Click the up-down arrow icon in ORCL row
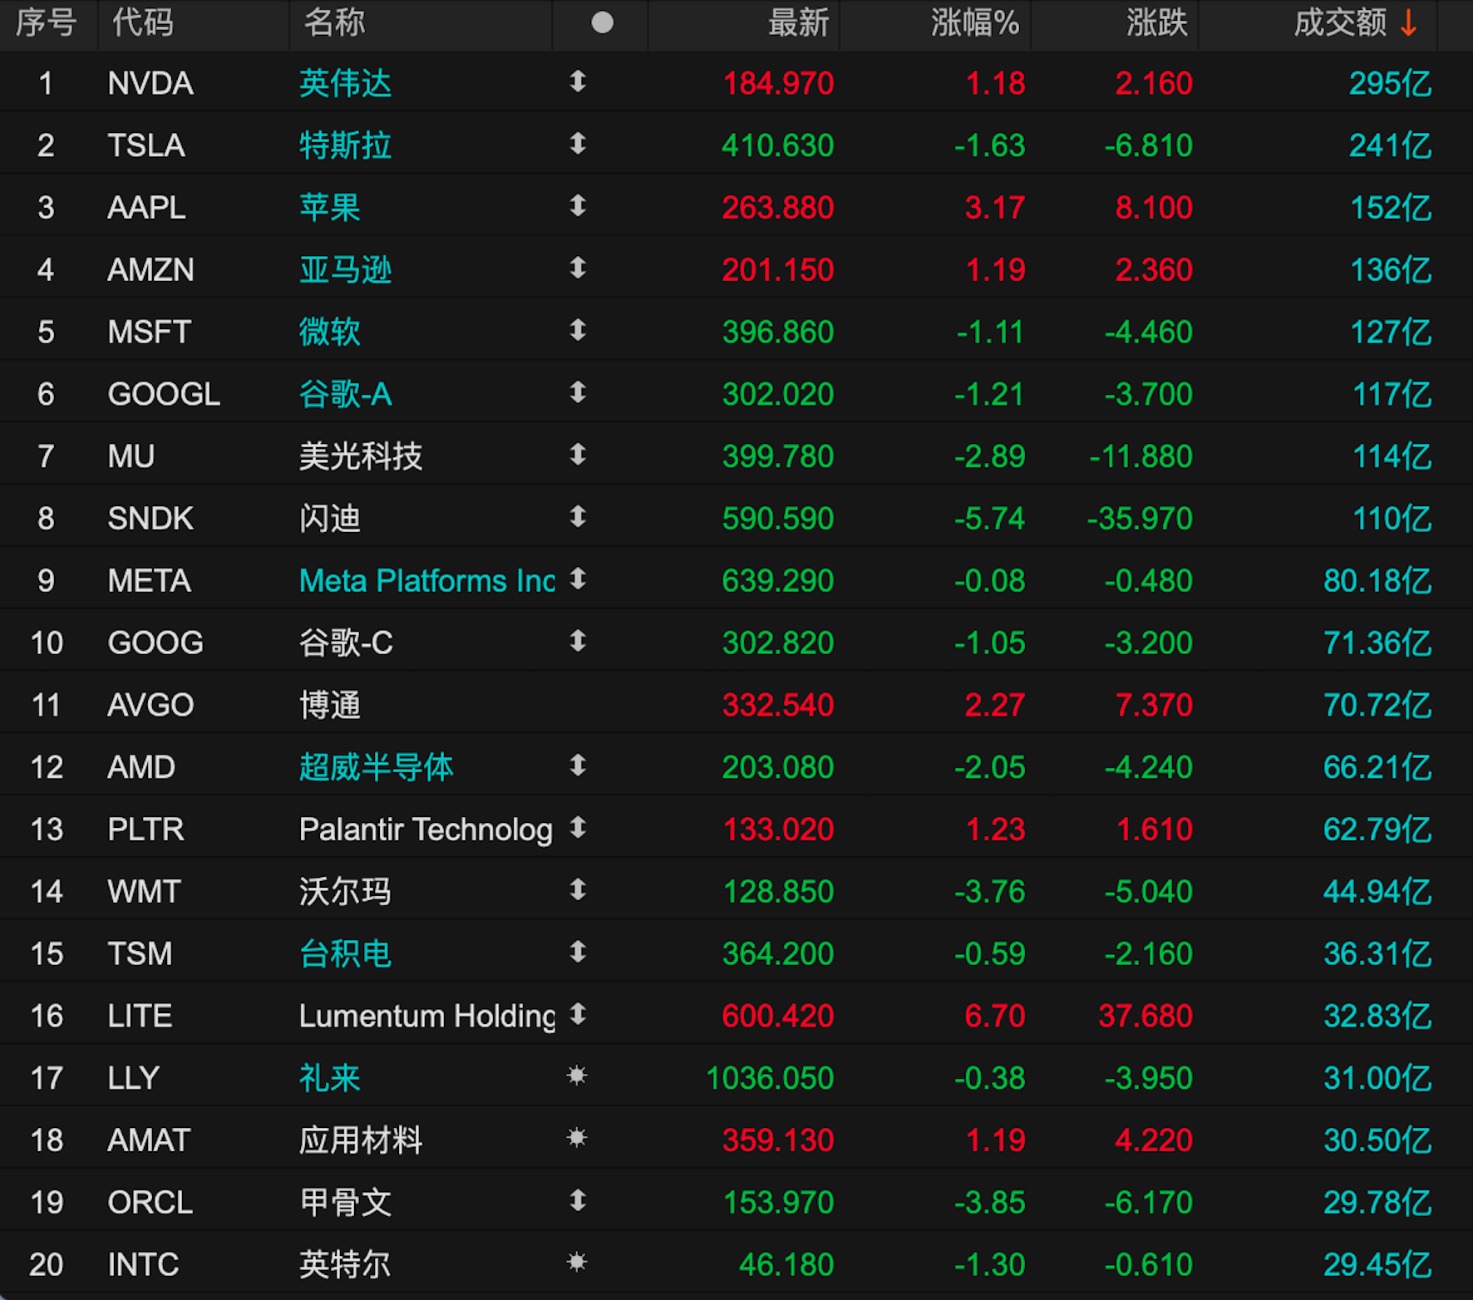 [x=578, y=1200]
